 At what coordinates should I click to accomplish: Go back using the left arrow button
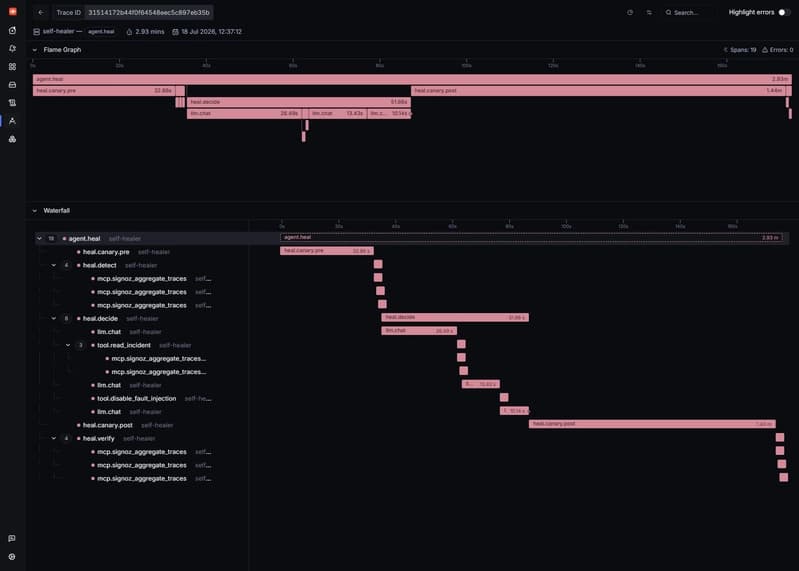(41, 12)
